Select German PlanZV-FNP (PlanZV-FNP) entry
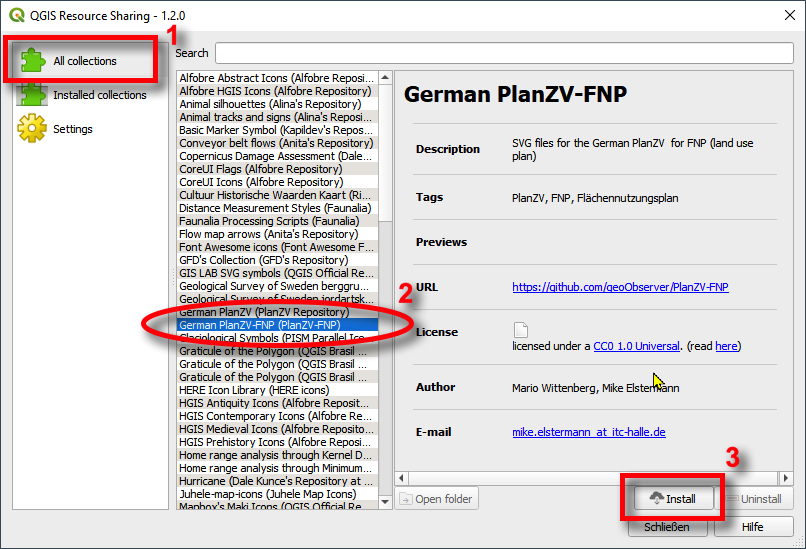This screenshot has height=549, width=806. point(278,325)
